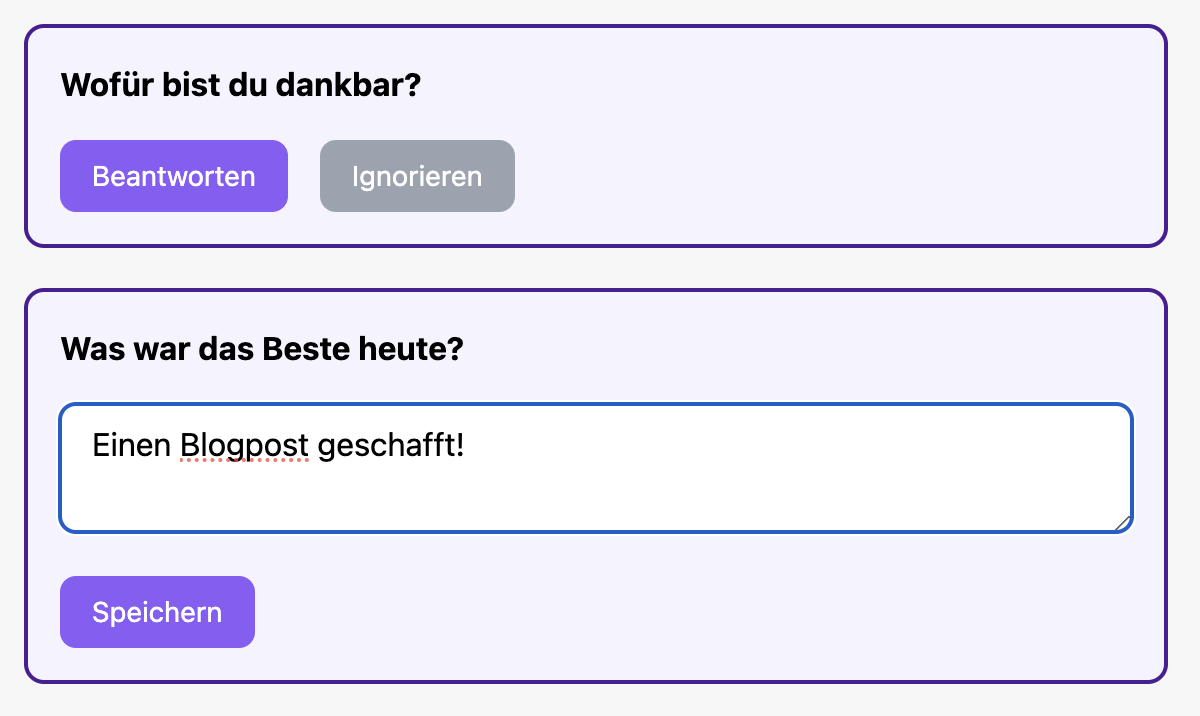This screenshot has height=716, width=1200.
Task: Click the resize grip of the text area
Action: pos(1124,521)
